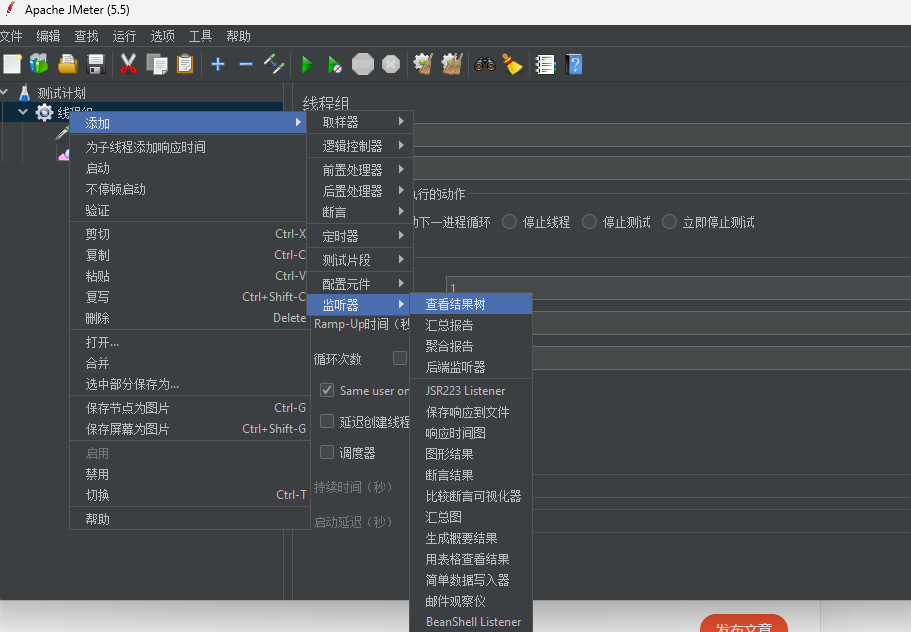
Task: Select the 停止线程 radio button
Action: [510, 222]
